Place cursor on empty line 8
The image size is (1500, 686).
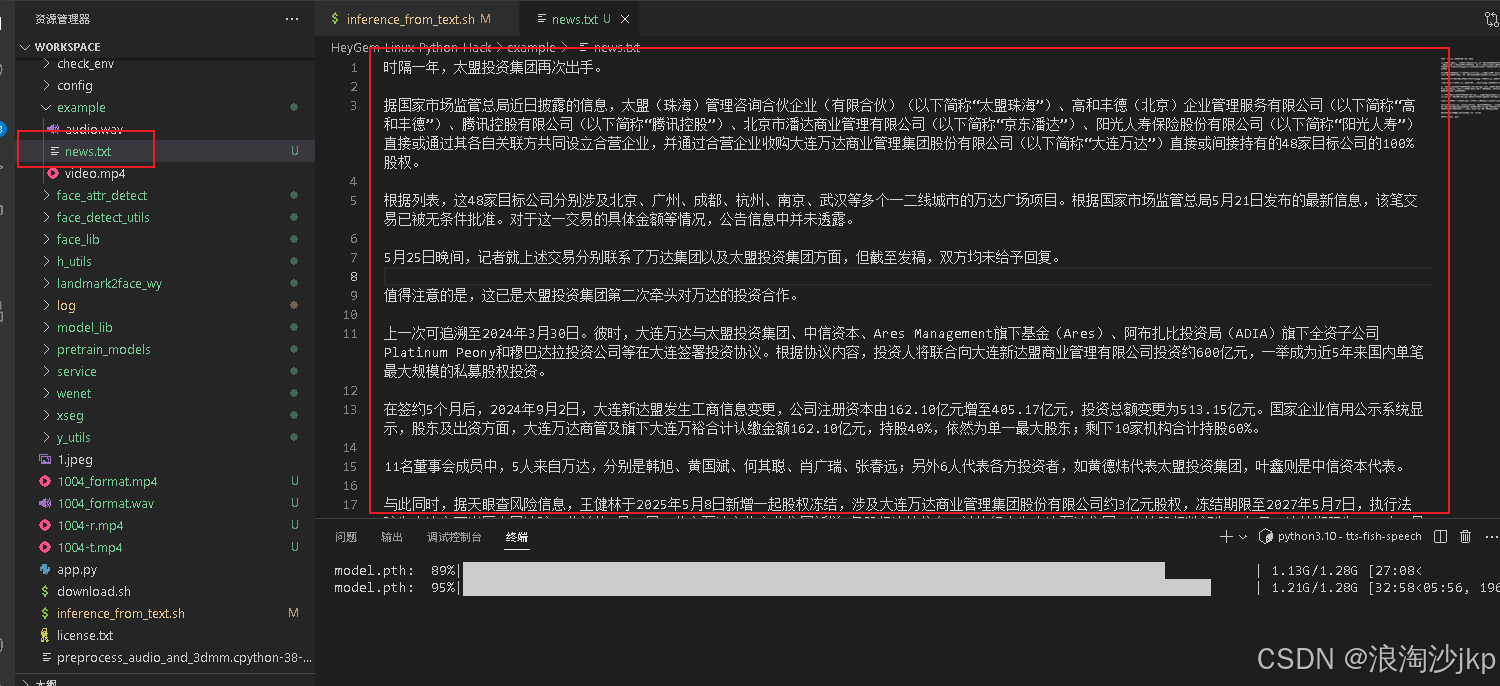coord(908,276)
